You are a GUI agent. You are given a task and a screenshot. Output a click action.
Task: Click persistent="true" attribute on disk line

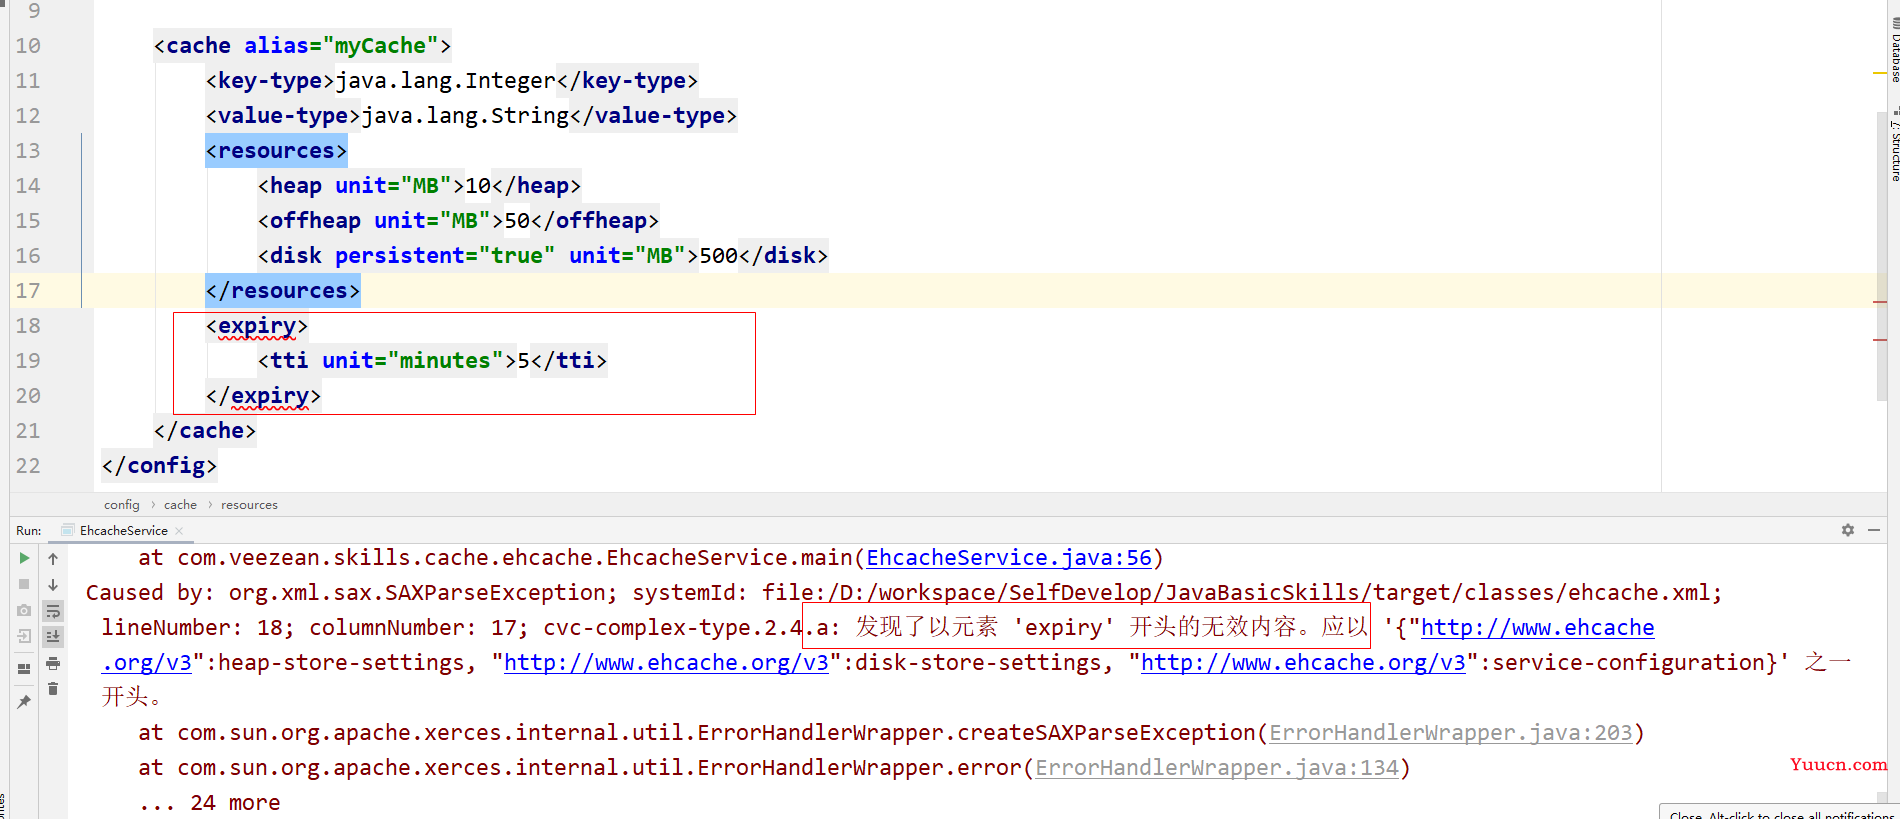pos(445,256)
